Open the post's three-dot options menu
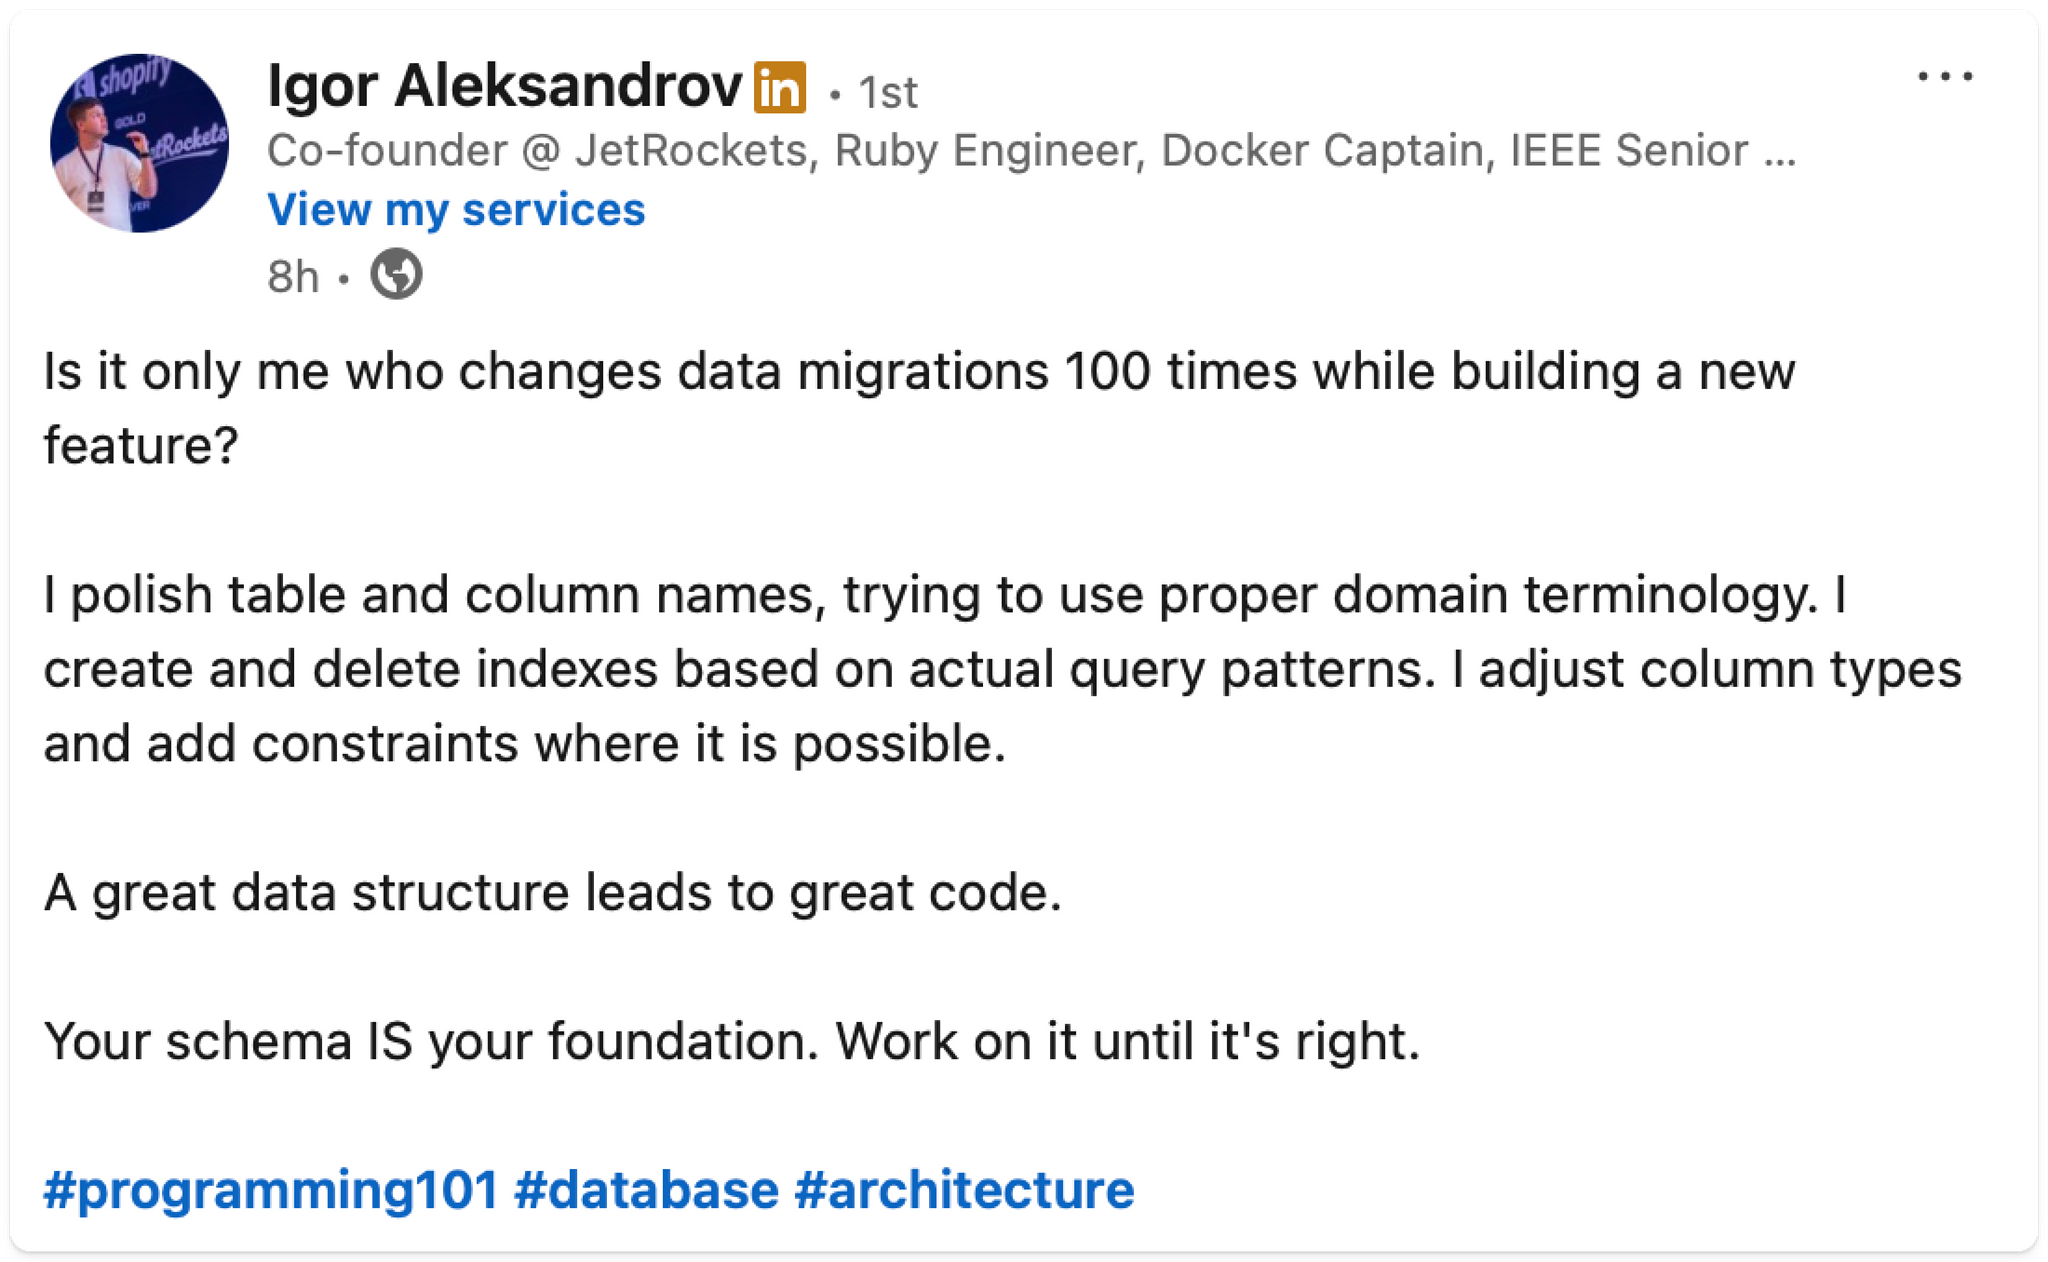Screen dimensions: 2048x1262 [1944, 77]
